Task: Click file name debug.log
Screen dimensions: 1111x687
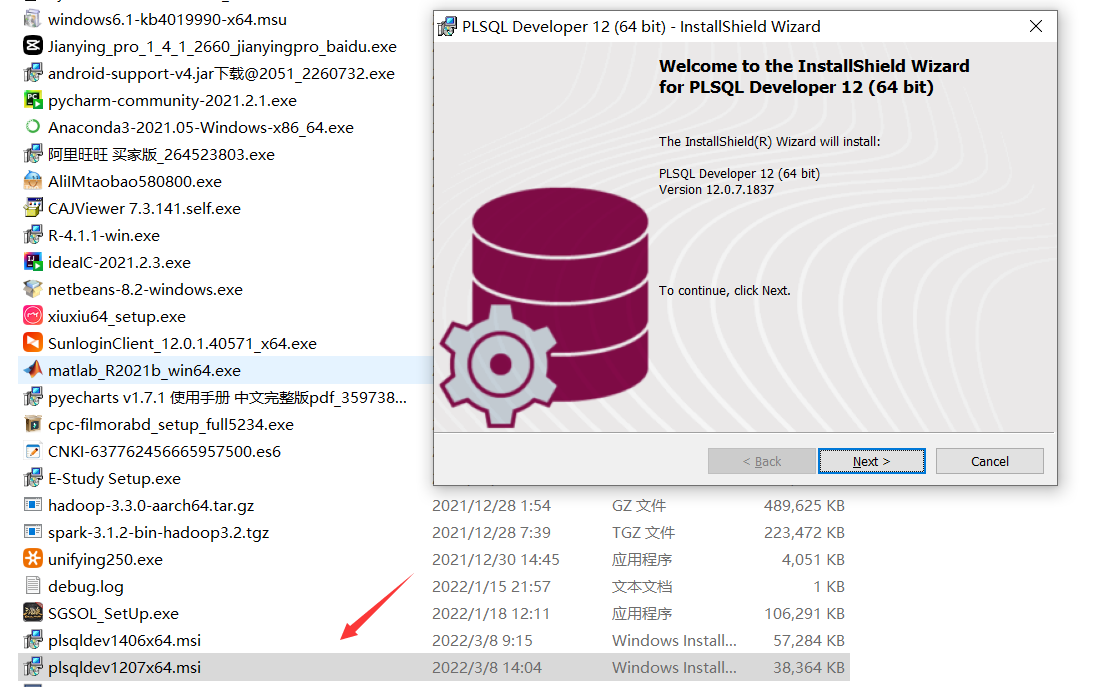Action: pyautogui.click(x=86, y=586)
